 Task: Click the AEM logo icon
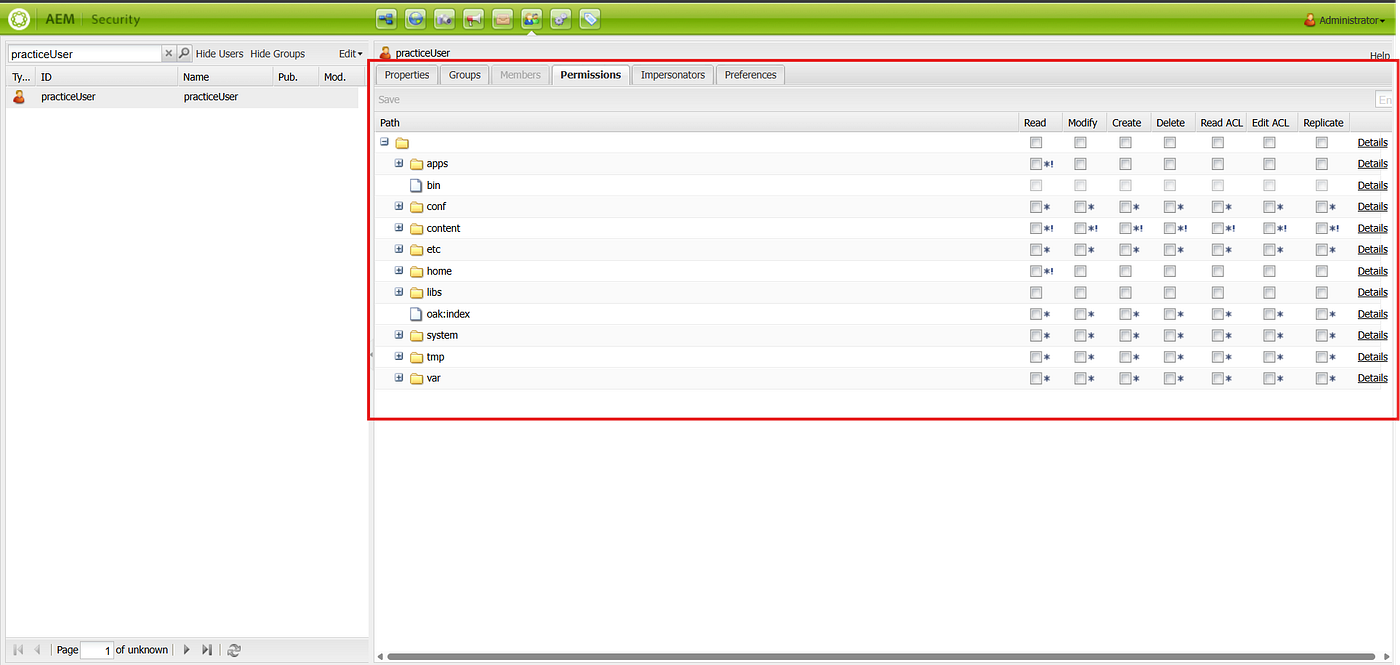tap(19, 19)
